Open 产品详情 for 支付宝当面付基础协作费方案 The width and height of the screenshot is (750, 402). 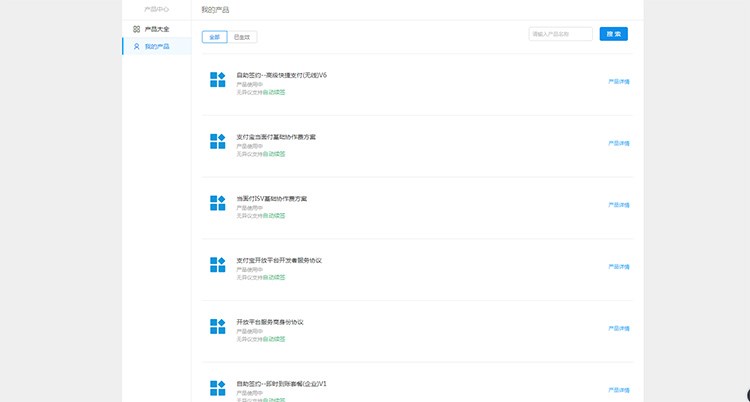pyautogui.click(x=619, y=144)
